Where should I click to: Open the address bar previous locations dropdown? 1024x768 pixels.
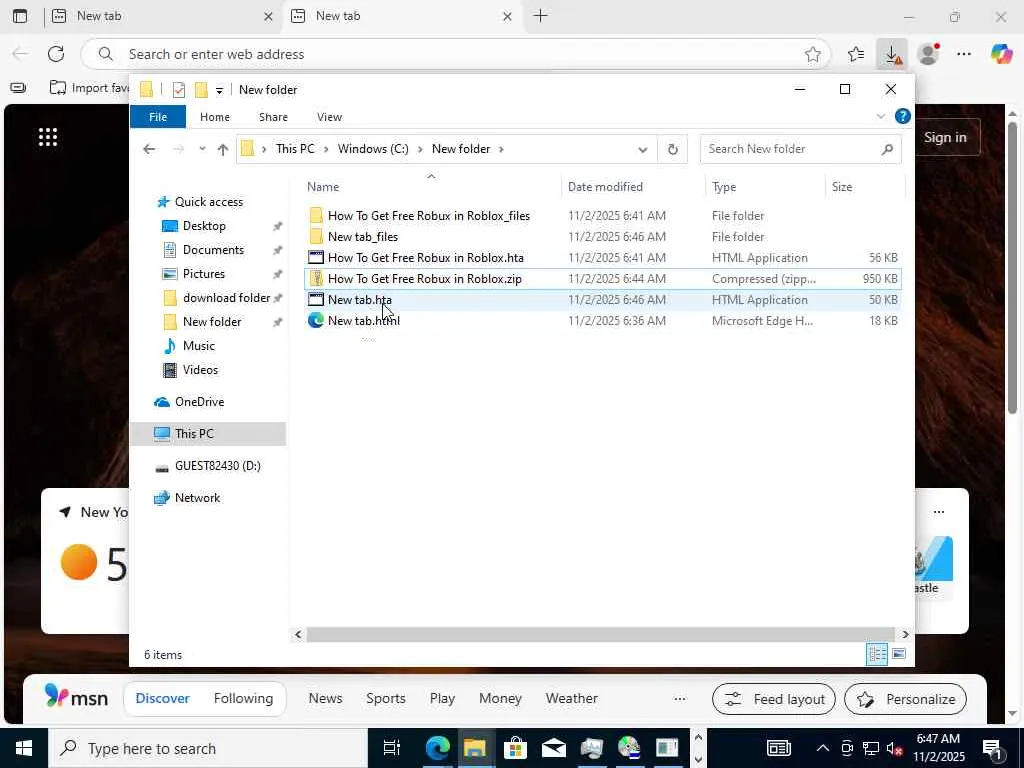pos(643,150)
